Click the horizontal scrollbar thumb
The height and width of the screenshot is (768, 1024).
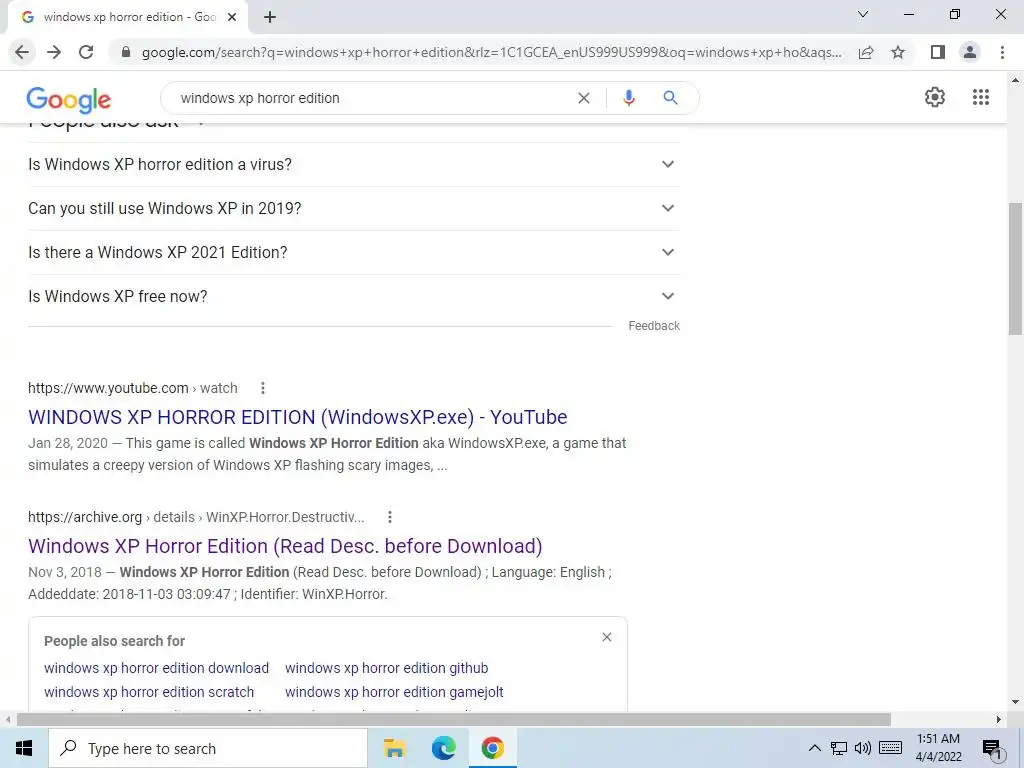(454, 720)
